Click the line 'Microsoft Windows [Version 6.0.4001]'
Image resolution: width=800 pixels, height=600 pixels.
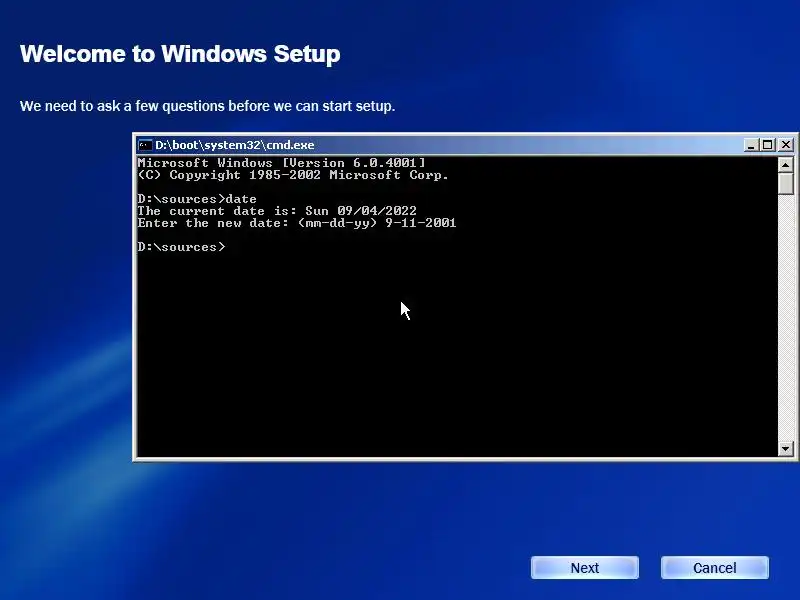coord(281,163)
